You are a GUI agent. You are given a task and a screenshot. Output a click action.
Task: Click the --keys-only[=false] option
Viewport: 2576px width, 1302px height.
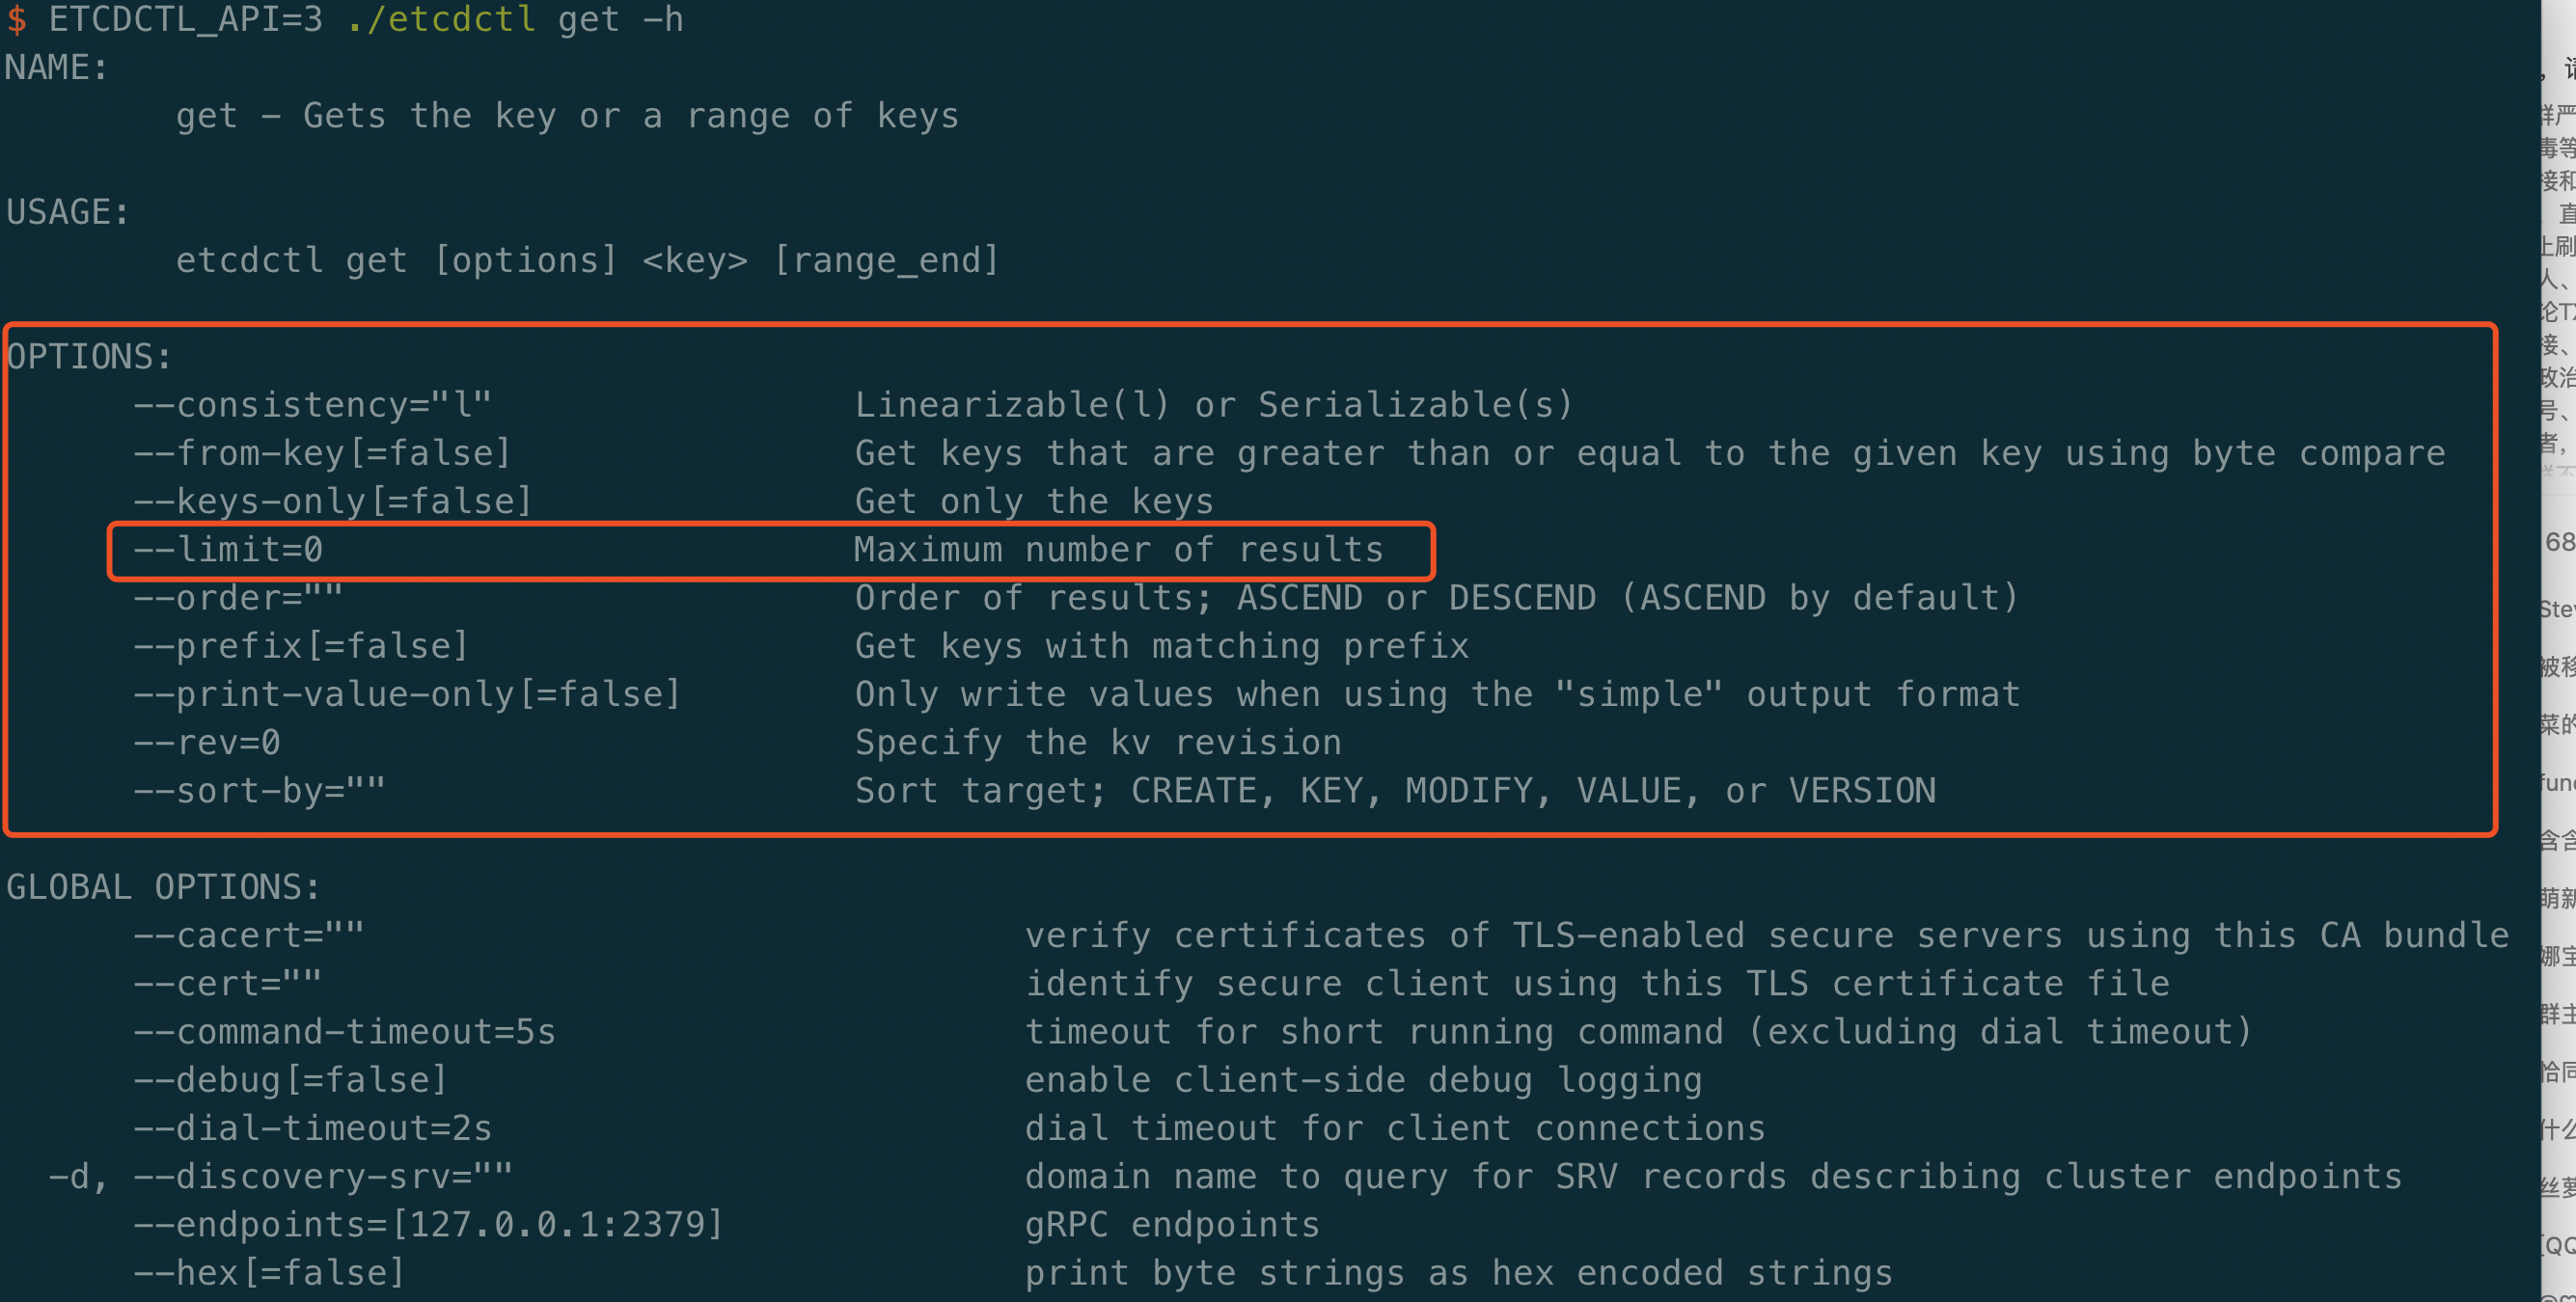[332, 501]
